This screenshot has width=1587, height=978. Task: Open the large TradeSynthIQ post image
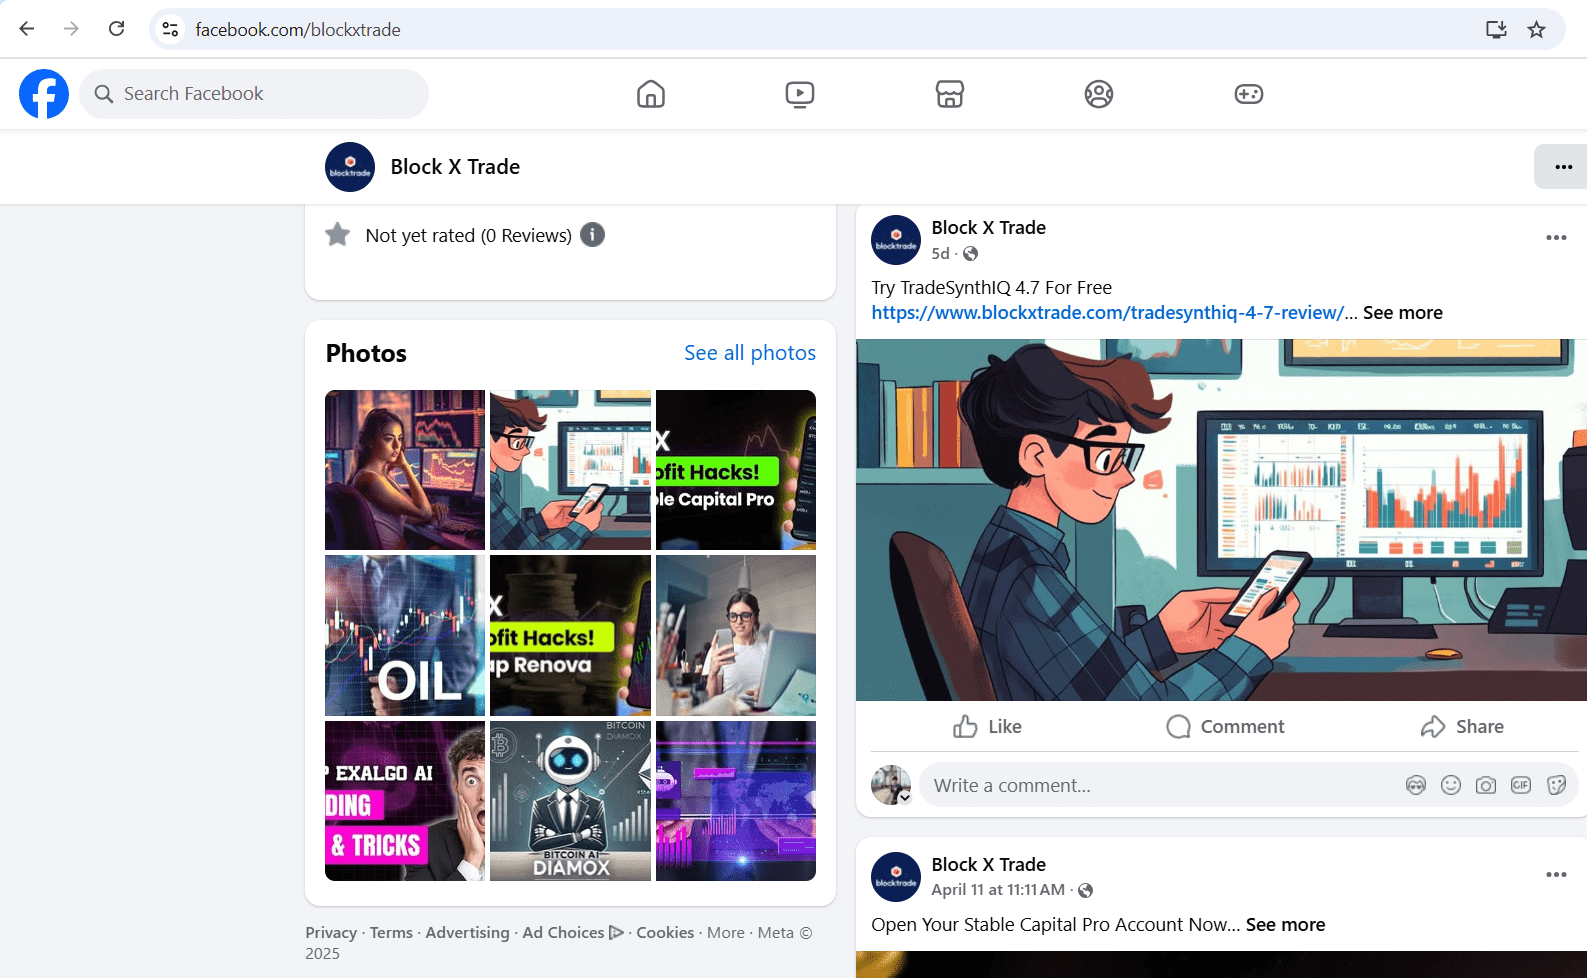1221,520
